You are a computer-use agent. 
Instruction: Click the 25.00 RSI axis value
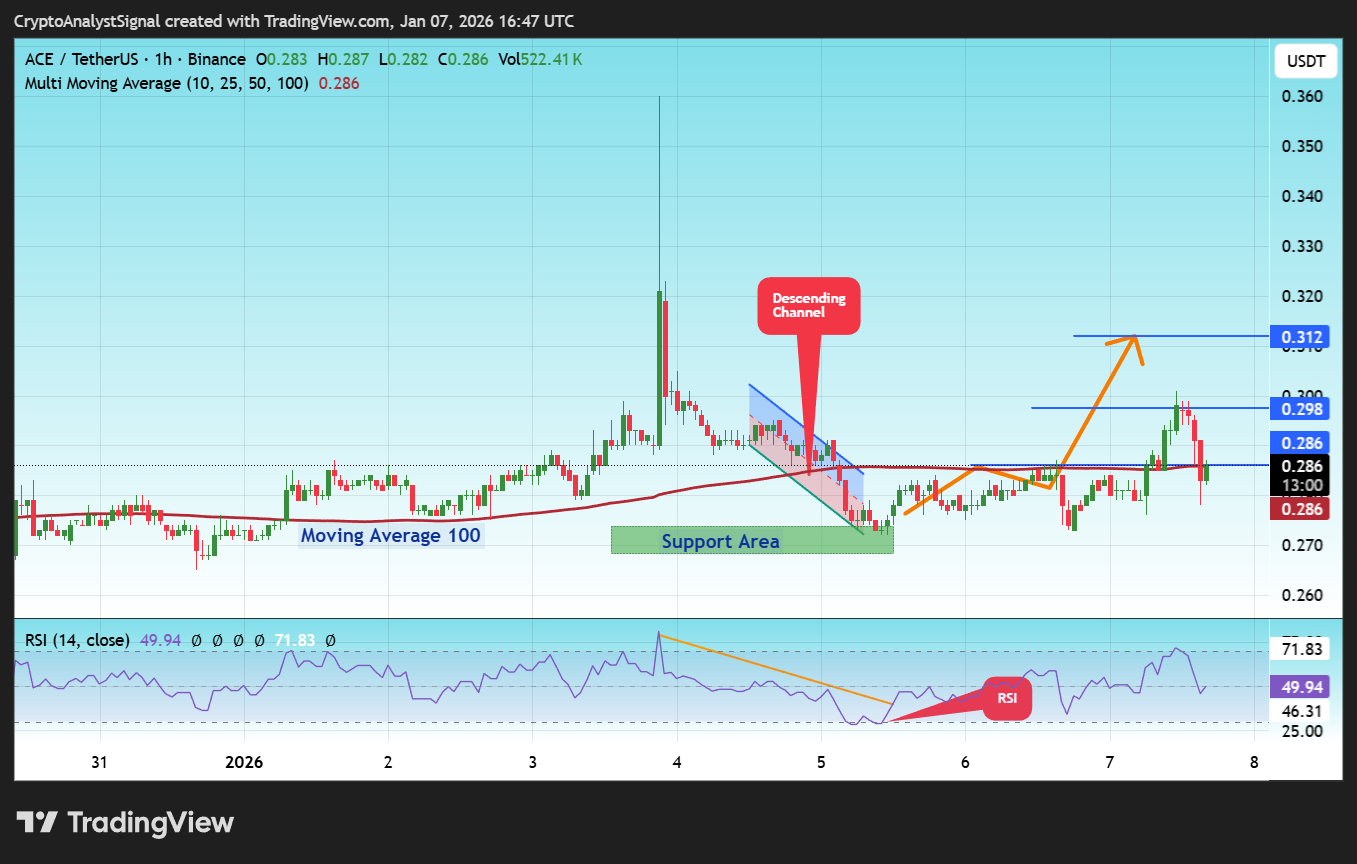[x=1303, y=731]
